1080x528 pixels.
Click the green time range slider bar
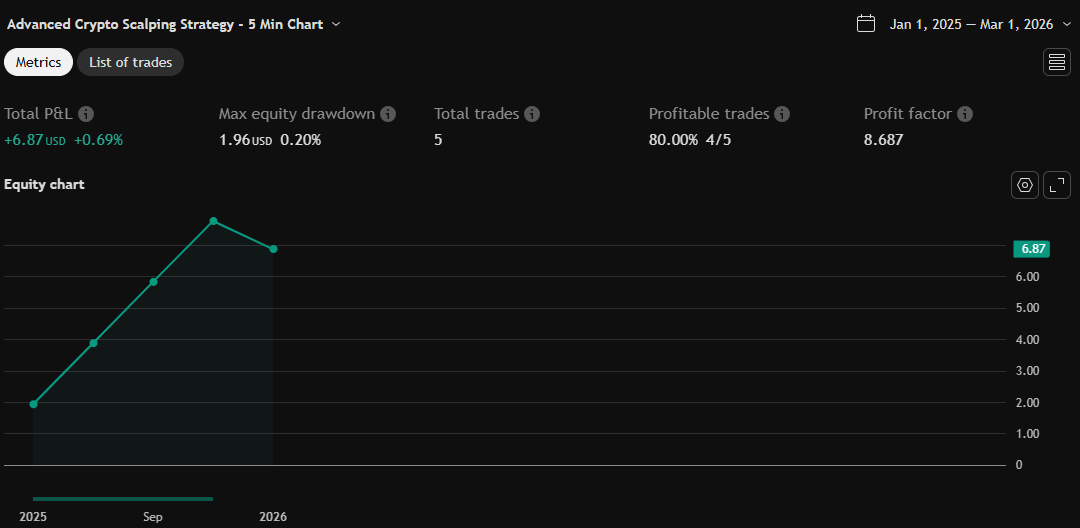pos(122,498)
